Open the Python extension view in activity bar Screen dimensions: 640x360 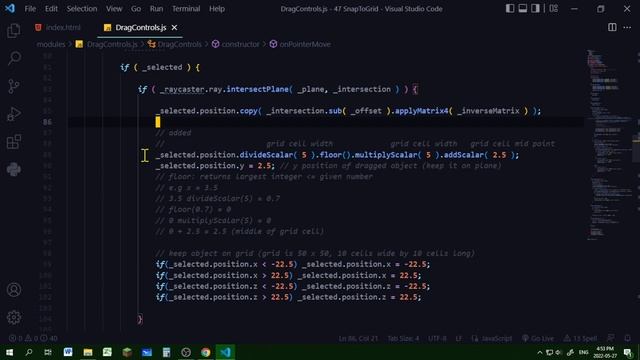(x=14, y=169)
